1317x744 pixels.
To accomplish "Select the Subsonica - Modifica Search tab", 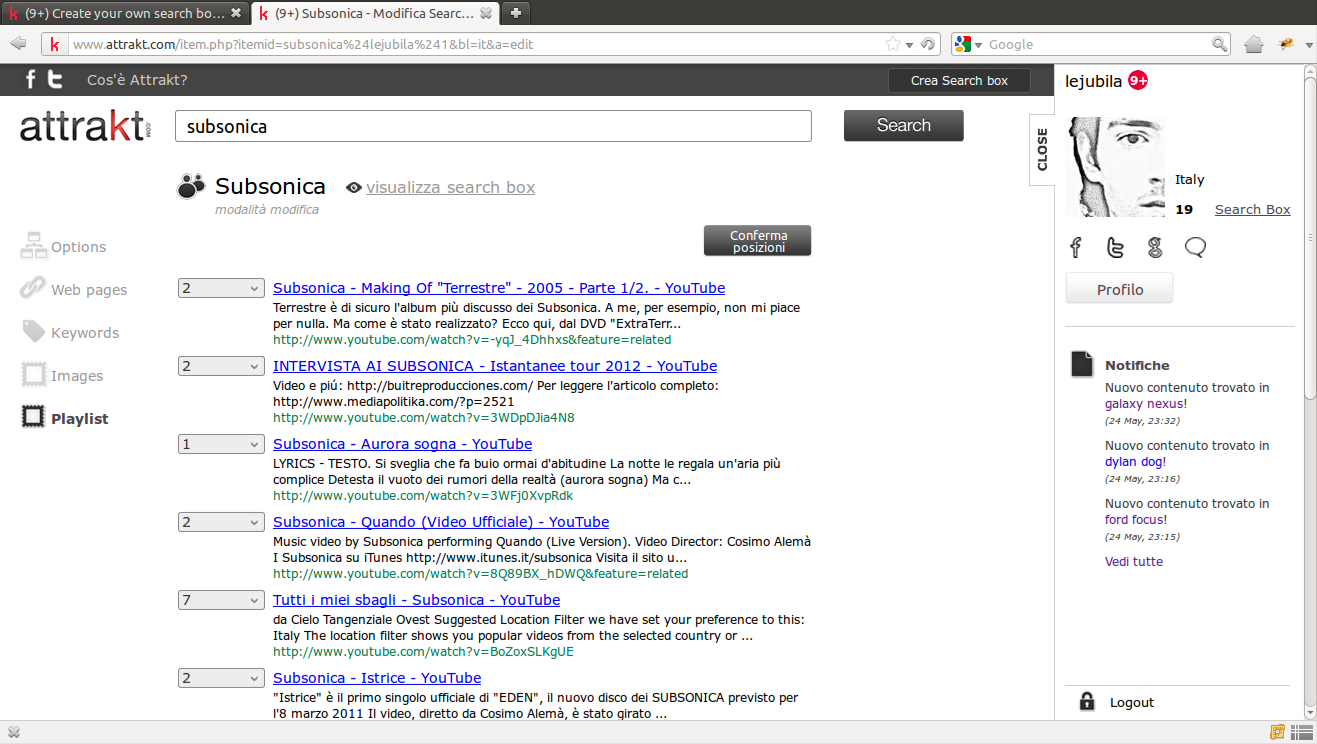I will pyautogui.click(x=374, y=13).
